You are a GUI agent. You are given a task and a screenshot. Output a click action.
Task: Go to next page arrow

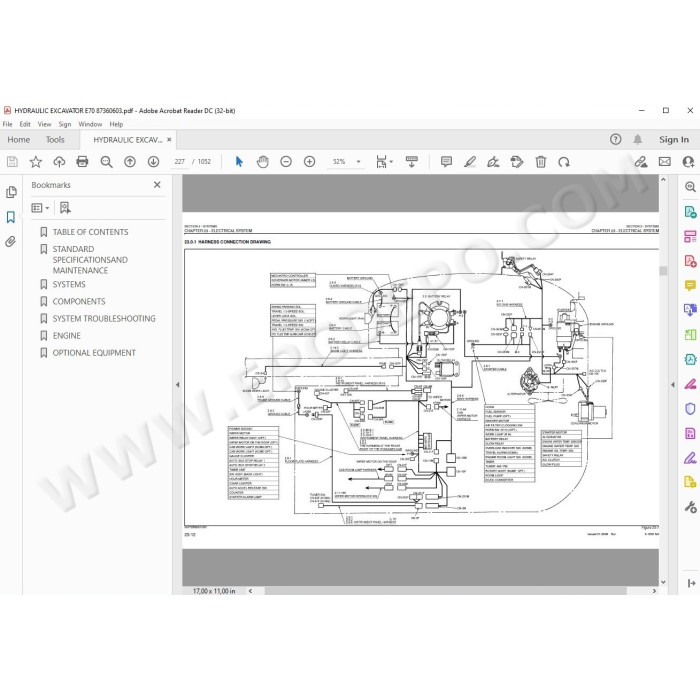(x=153, y=162)
